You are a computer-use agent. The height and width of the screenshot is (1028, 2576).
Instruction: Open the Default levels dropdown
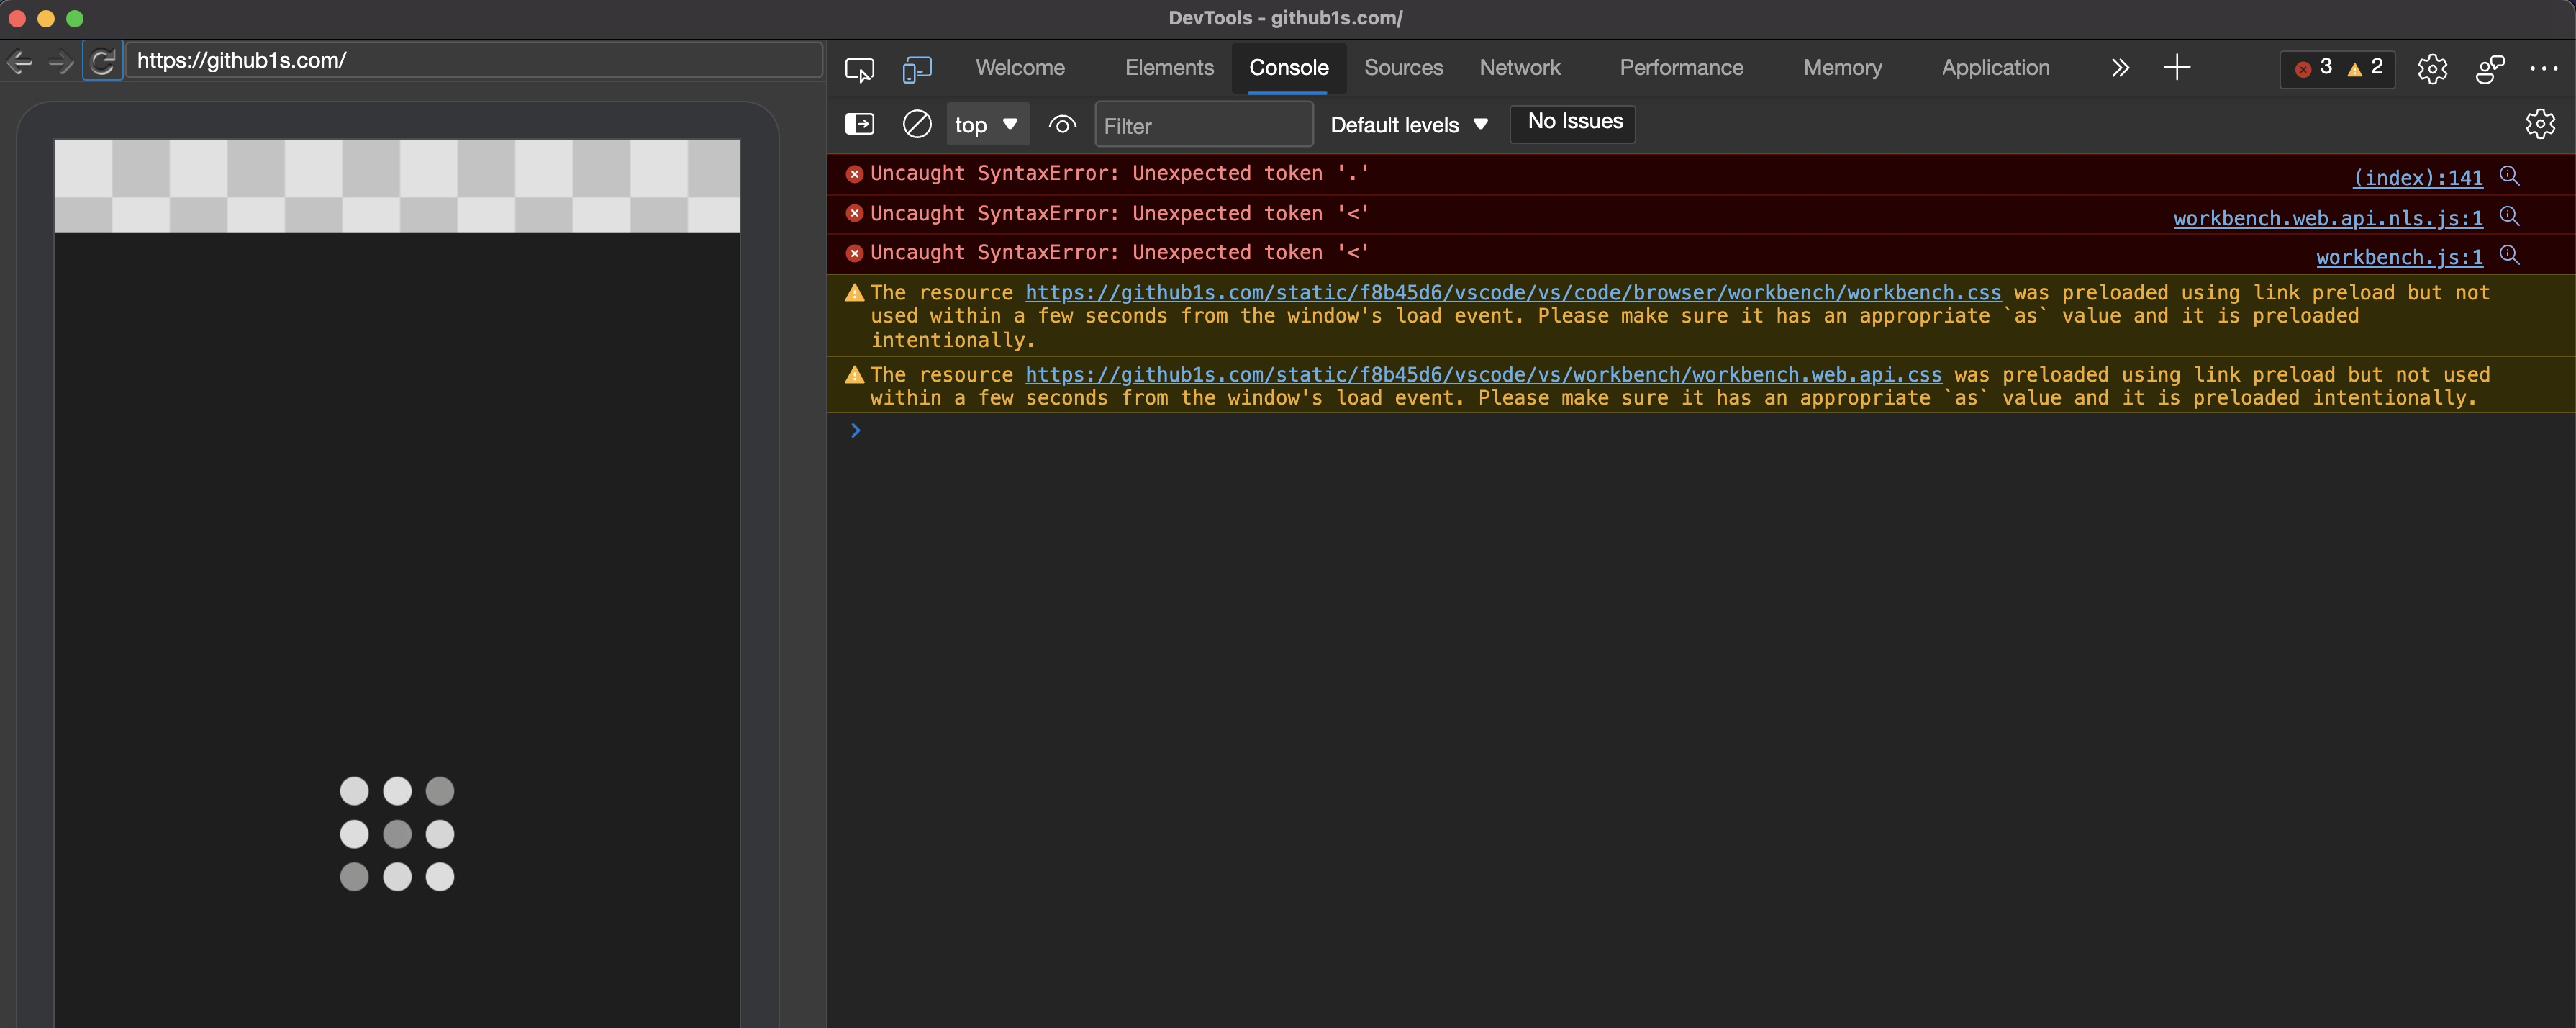(1408, 125)
